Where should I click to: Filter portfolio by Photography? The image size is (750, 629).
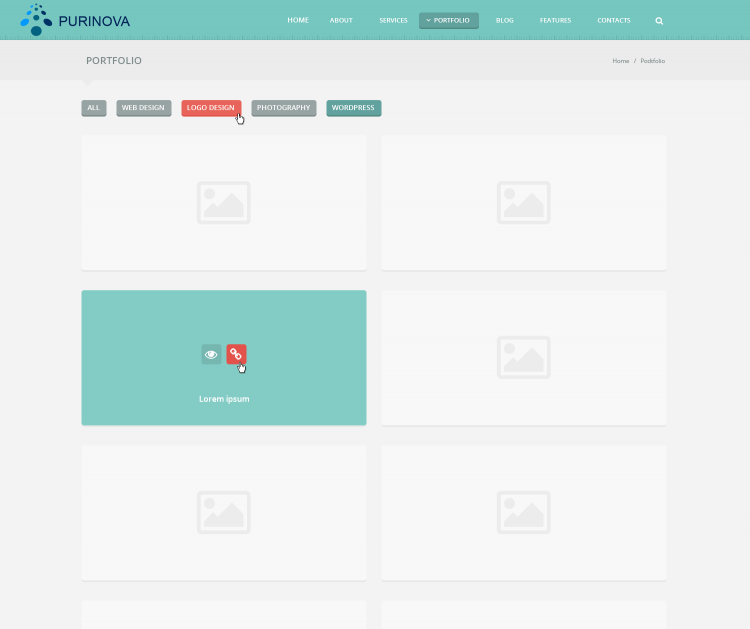pyautogui.click(x=283, y=108)
